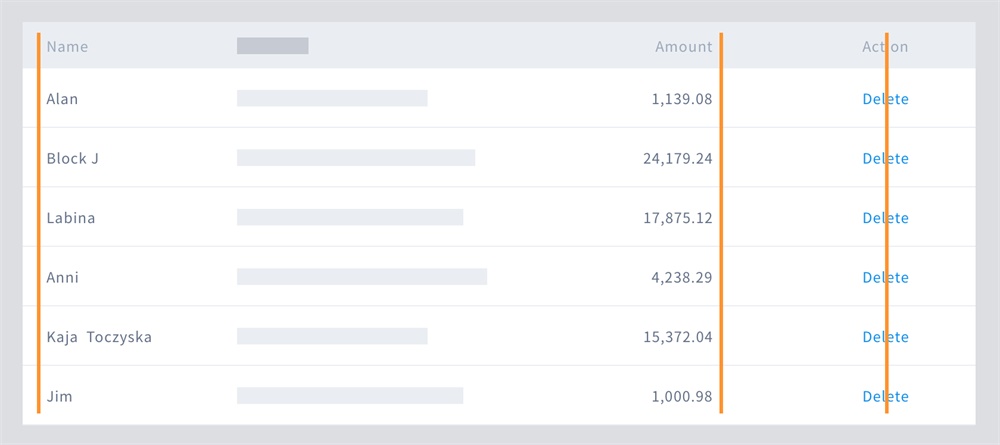Delete the Kaja Toczyska record

coord(885,337)
